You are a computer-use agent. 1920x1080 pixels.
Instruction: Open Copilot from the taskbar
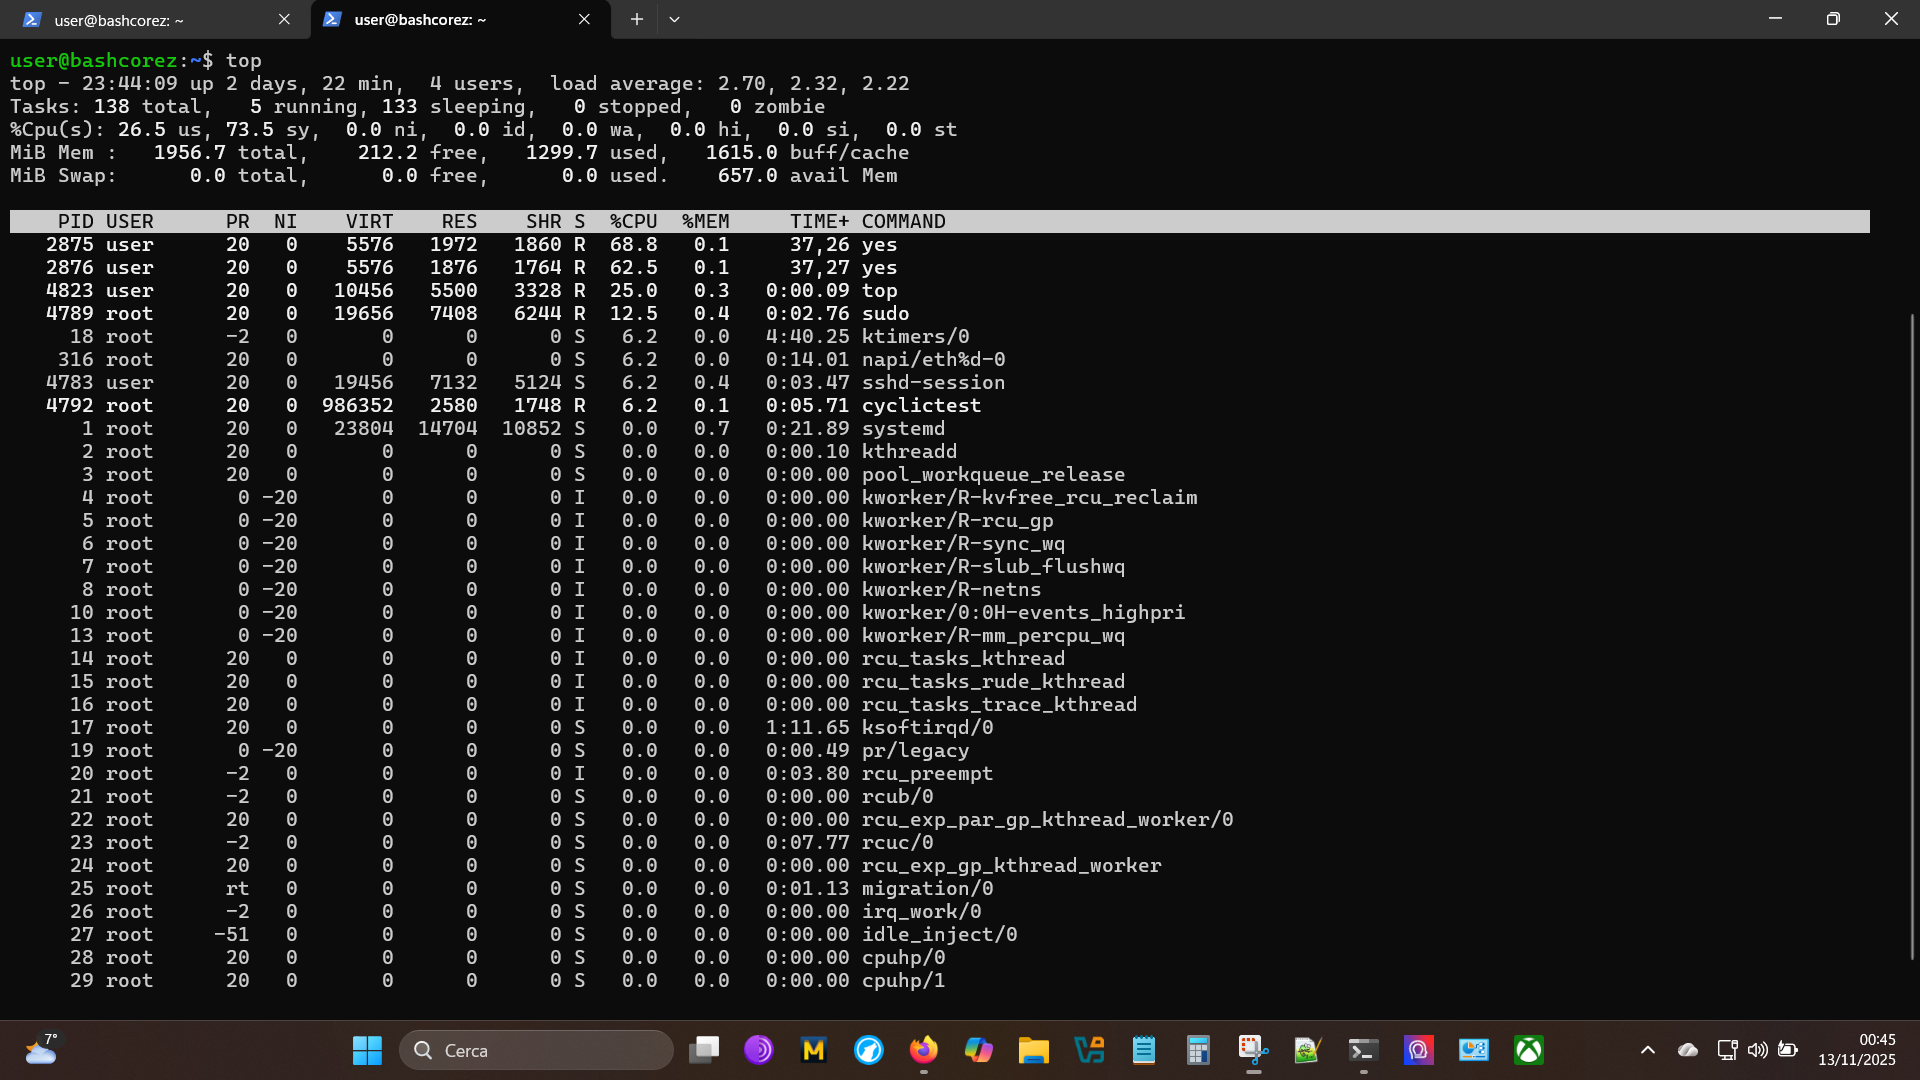click(978, 1050)
